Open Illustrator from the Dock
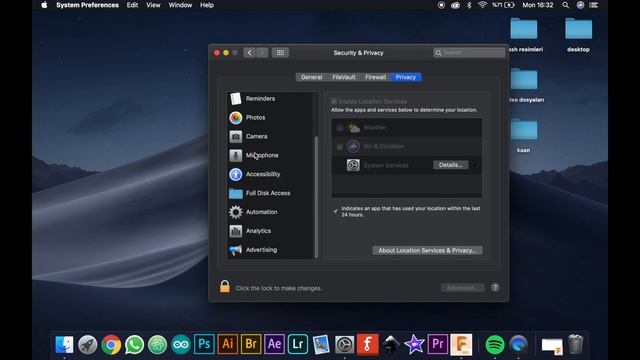Image resolution: width=640 pixels, height=360 pixels. (x=227, y=344)
